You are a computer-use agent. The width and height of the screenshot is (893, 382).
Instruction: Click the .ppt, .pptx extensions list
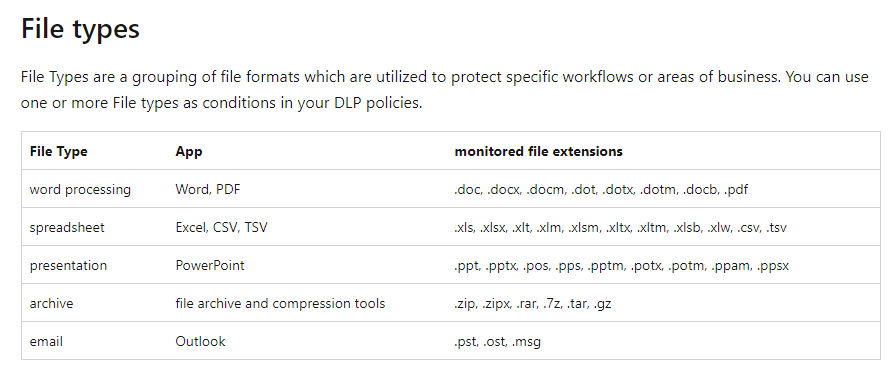coord(621,266)
